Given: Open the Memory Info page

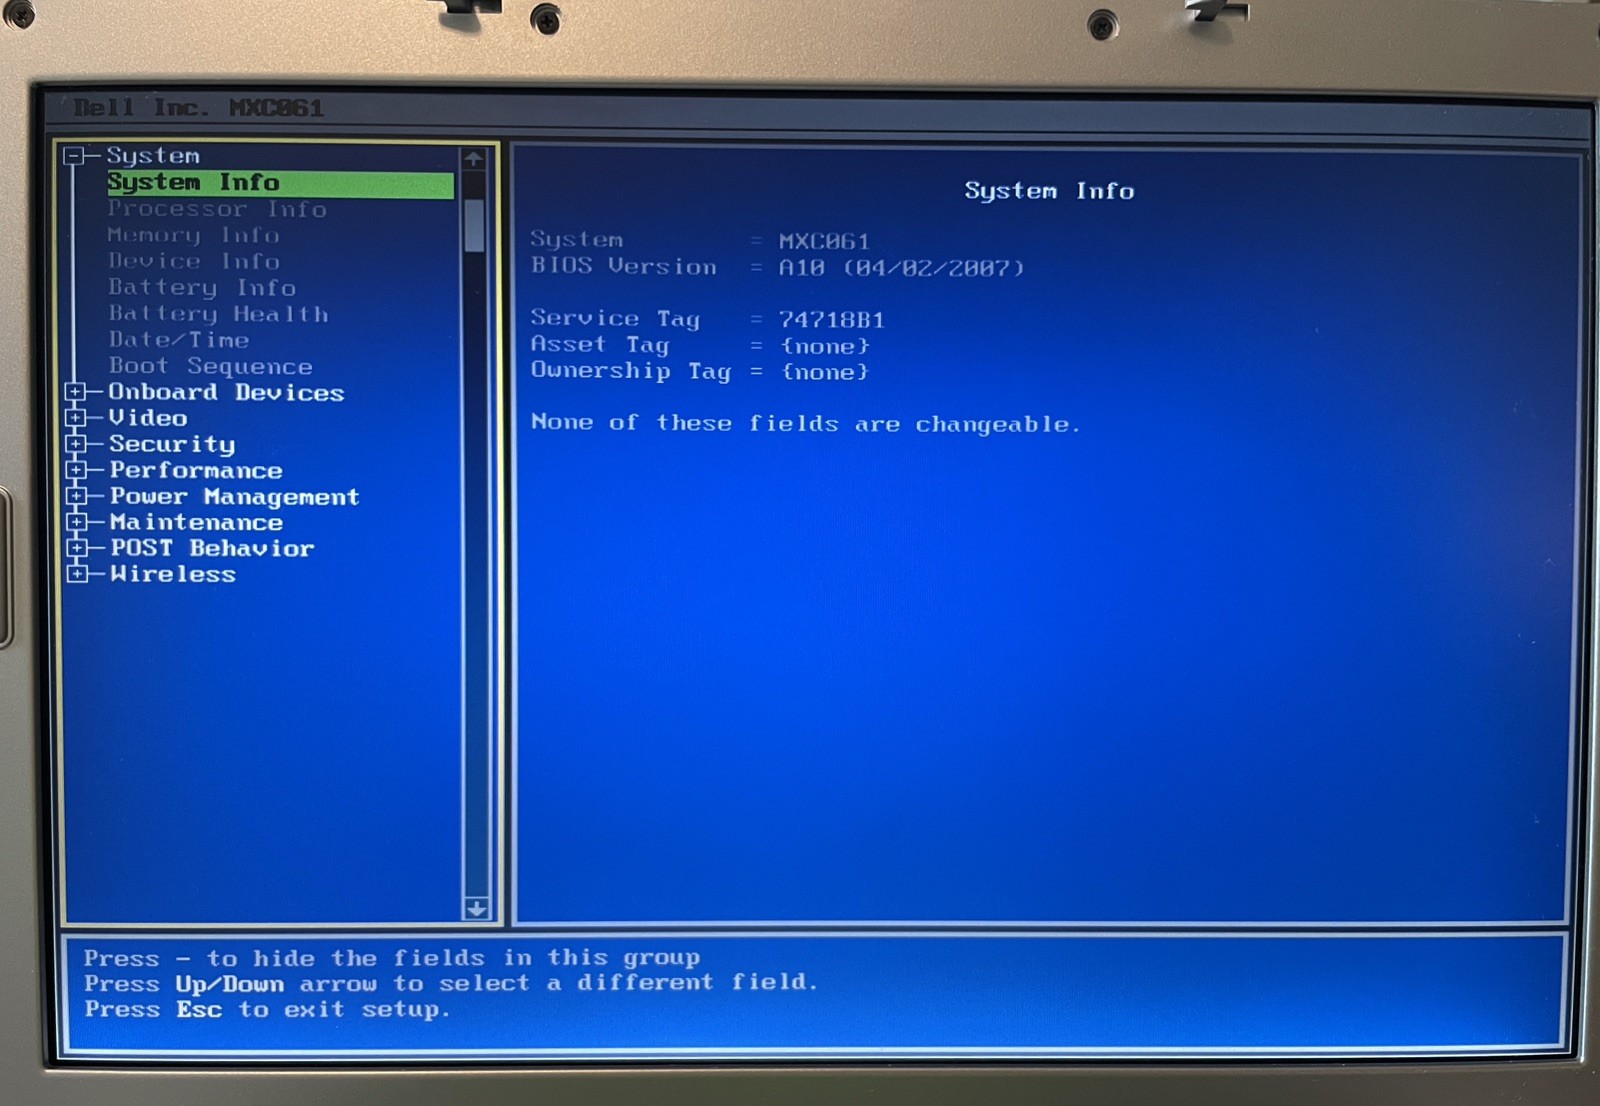Looking at the screenshot, I should tap(194, 235).
